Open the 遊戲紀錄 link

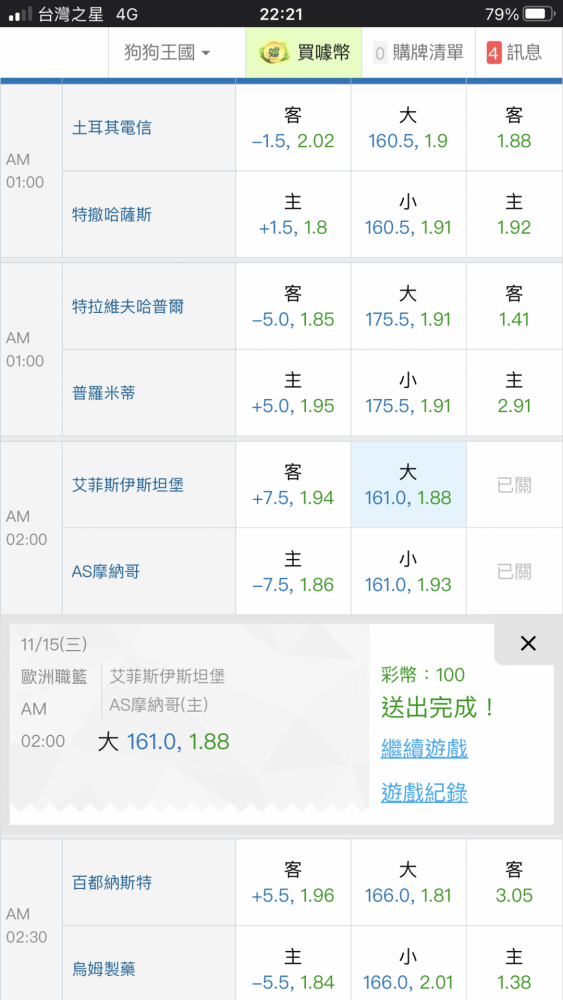click(x=425, y=793)
